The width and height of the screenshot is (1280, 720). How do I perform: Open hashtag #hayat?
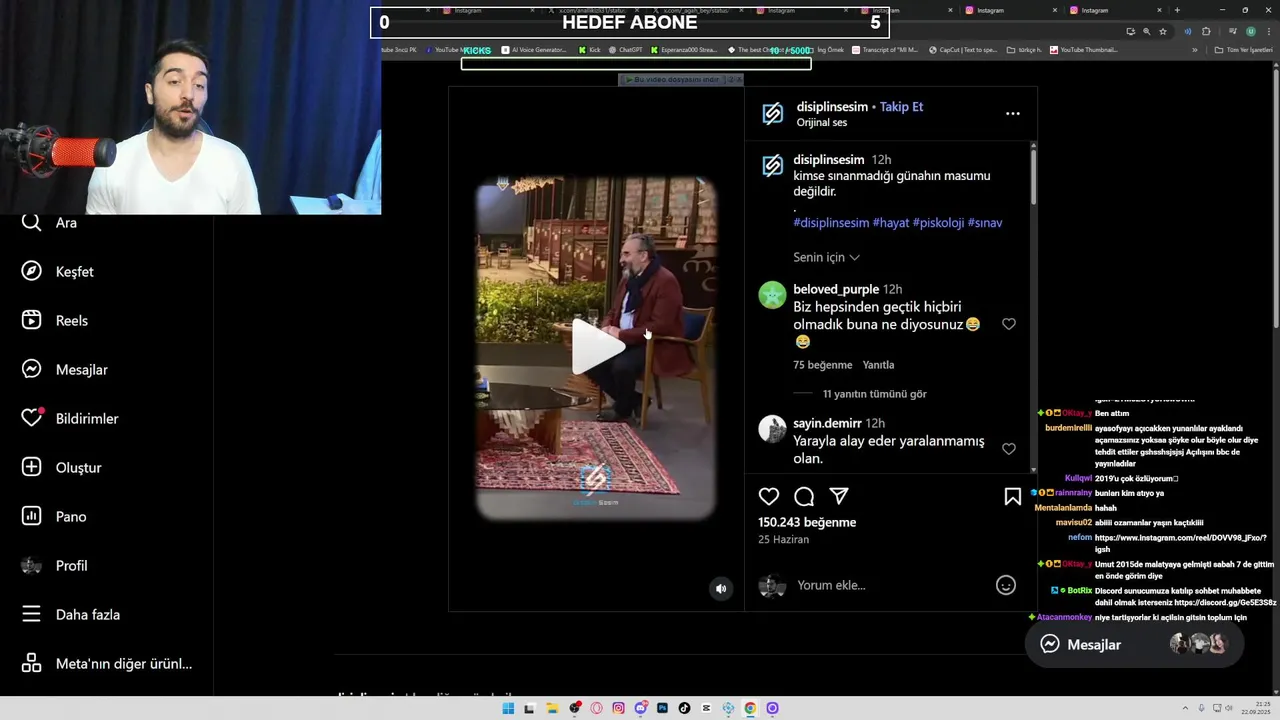pyautogui.click(x=891, y=223)
